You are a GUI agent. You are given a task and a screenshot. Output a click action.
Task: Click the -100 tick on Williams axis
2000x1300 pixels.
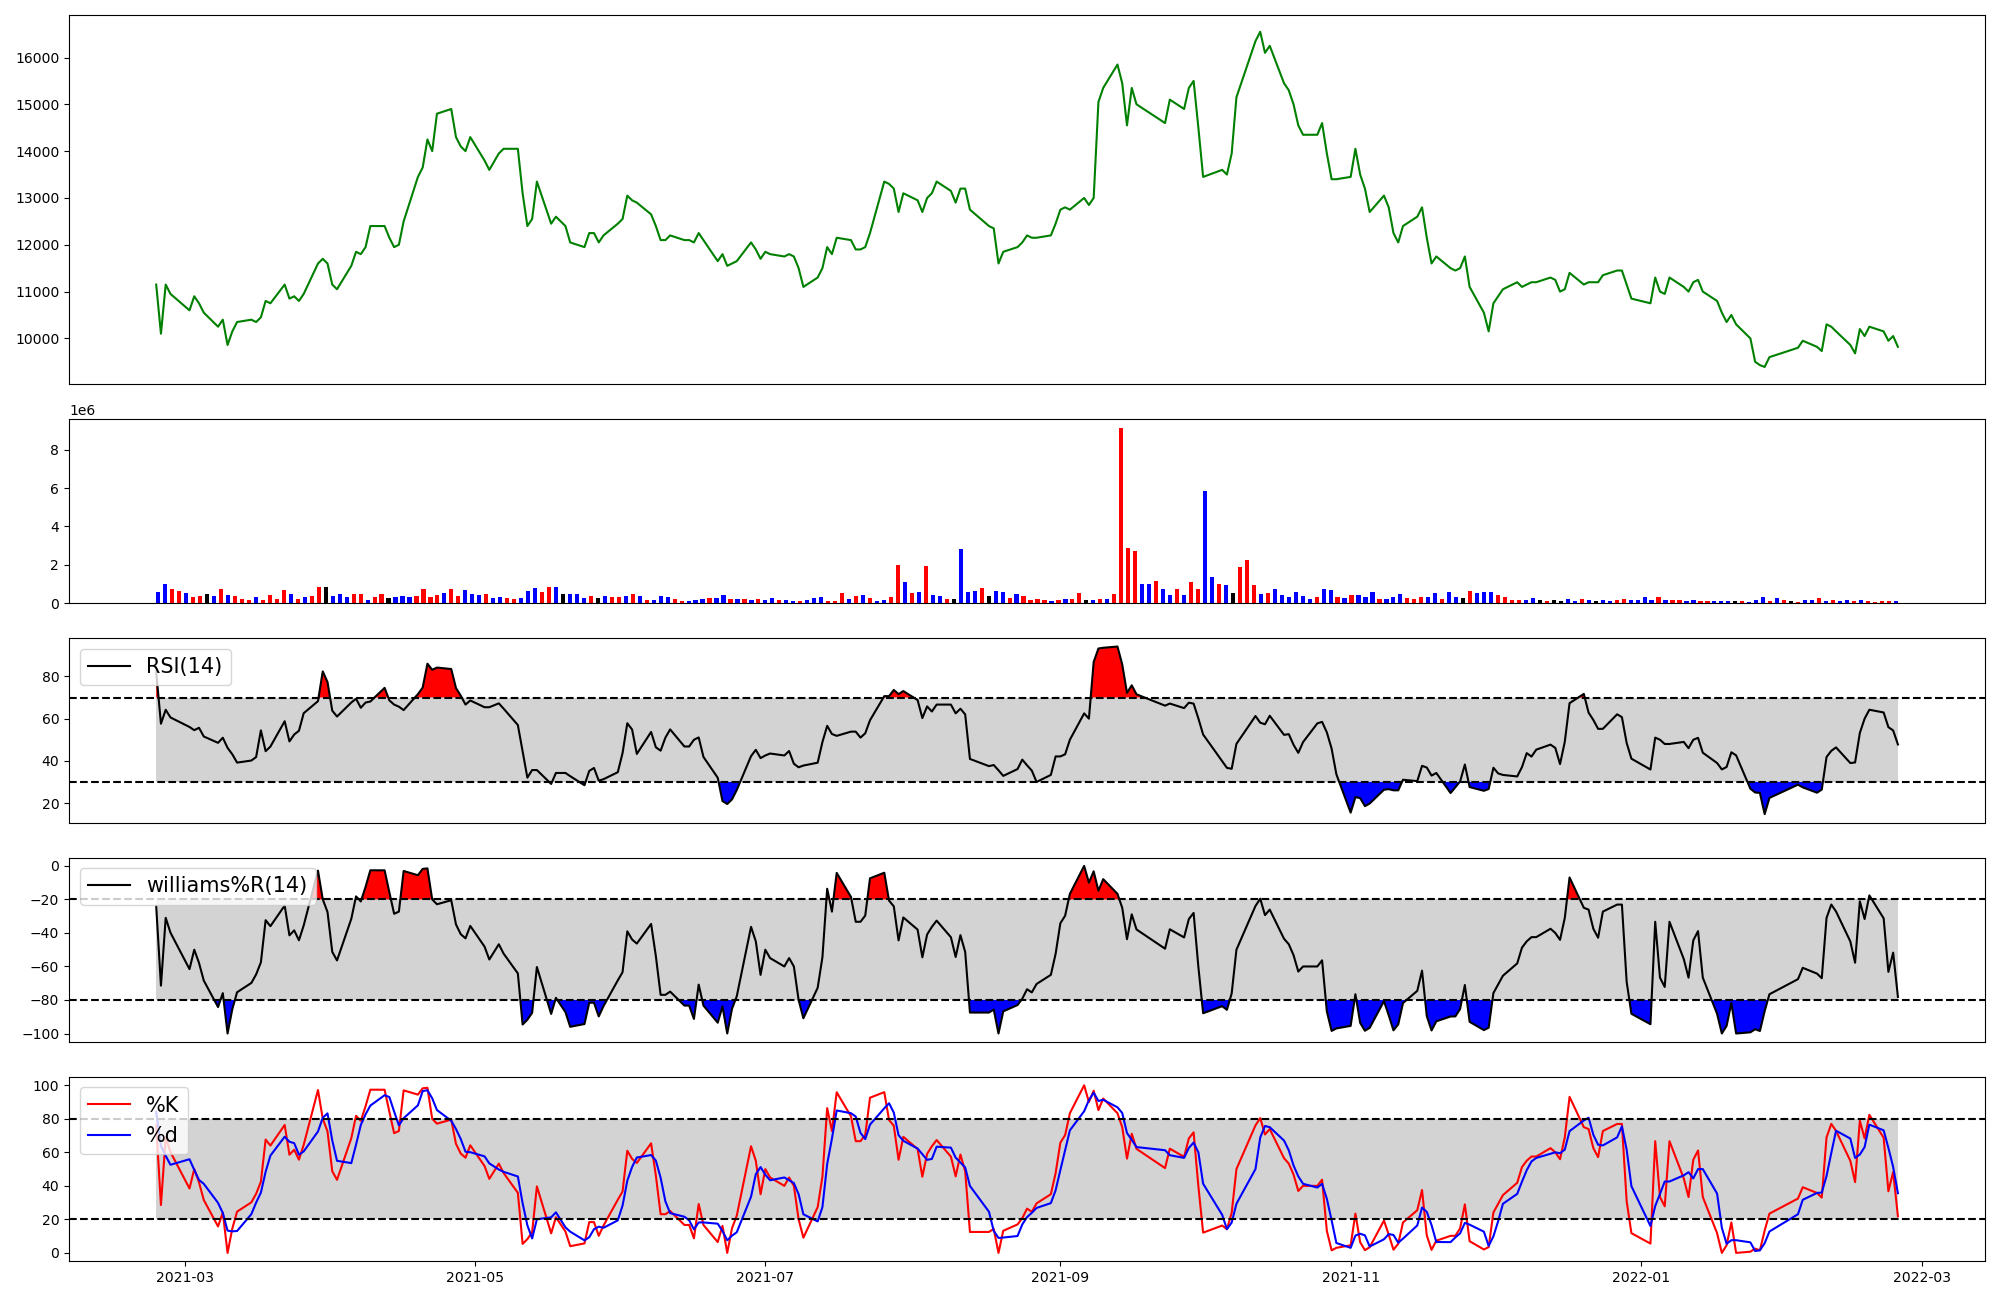tap(40, 1034)
